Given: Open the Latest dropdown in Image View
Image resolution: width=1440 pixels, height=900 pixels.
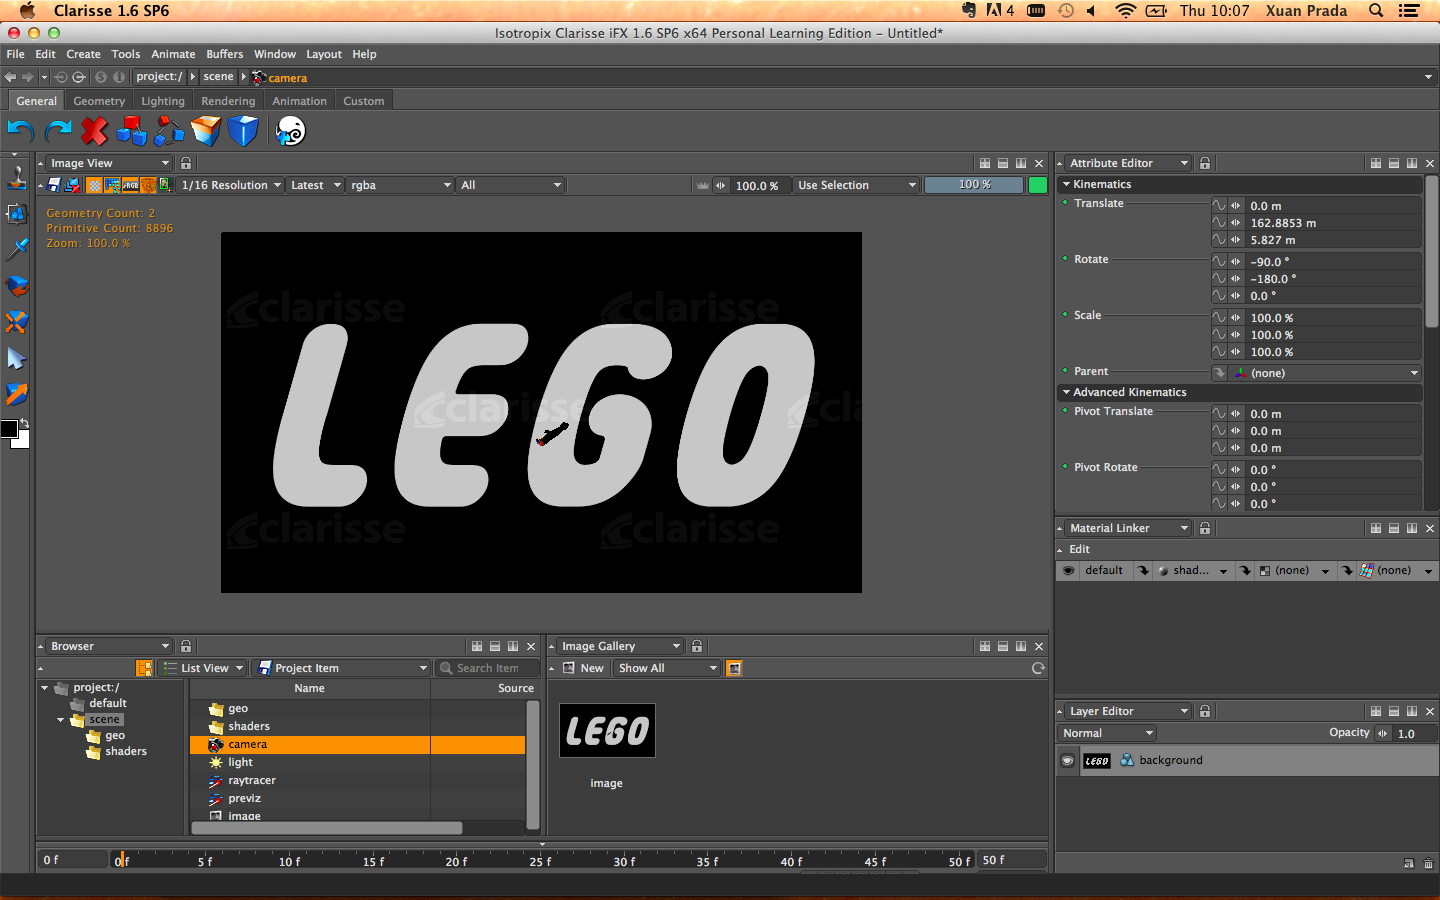Looking at the screenshot, I should pyautogui.click(x=314, y=185).
